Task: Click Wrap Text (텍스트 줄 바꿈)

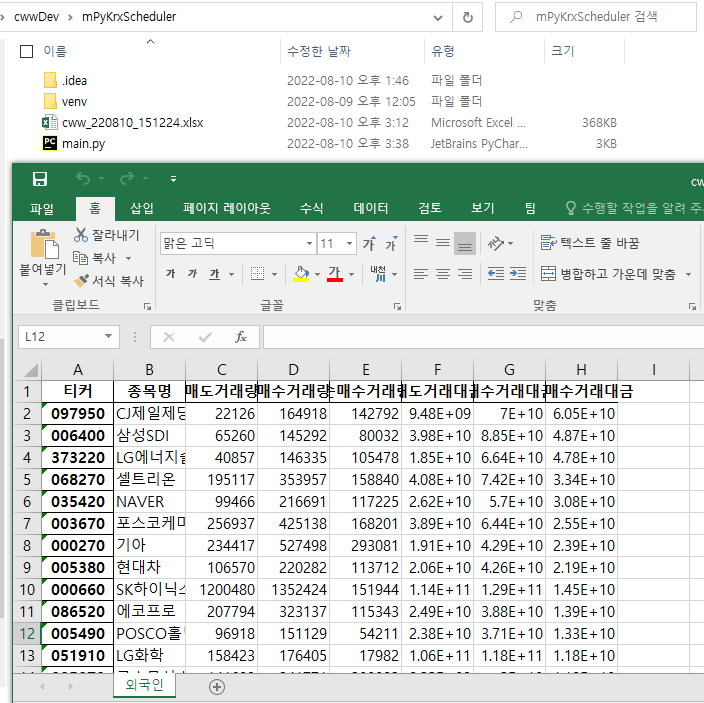Action: point(590,243)
